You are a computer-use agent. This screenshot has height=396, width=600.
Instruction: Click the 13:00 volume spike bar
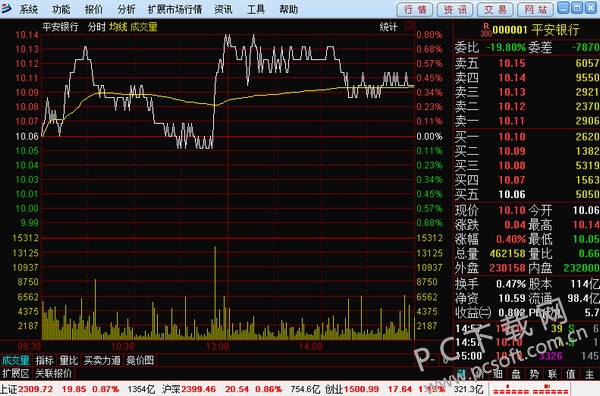[x=215, y=293]
